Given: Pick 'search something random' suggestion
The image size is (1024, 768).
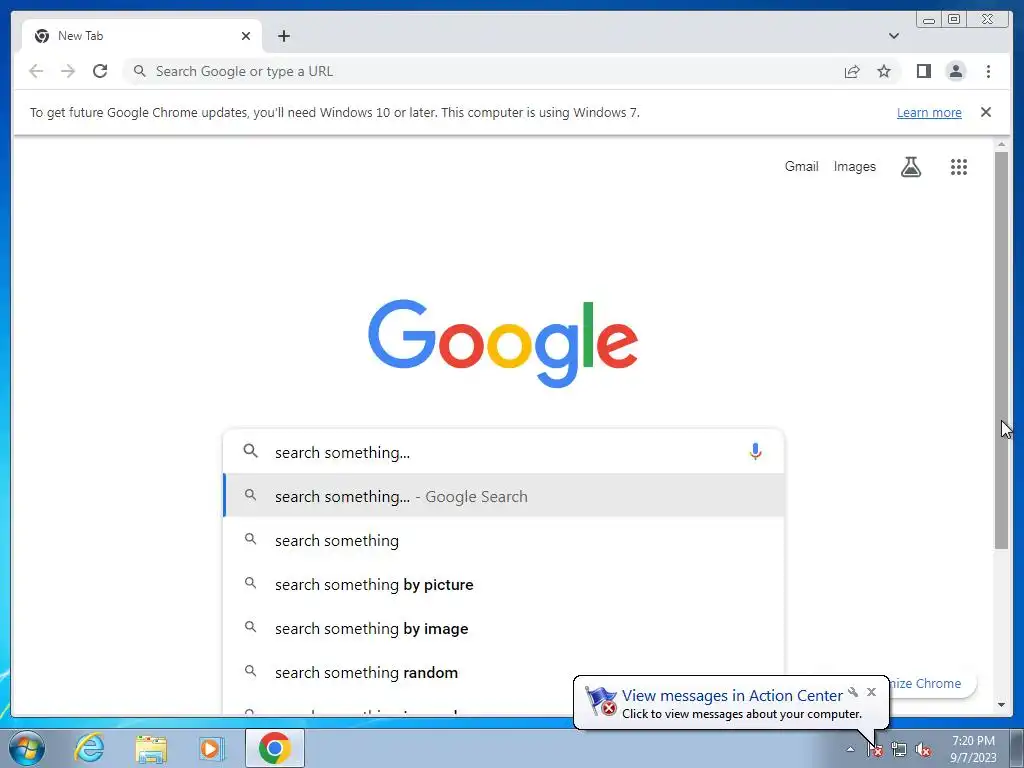Looking at the screenshot, I should pos(504,672).
